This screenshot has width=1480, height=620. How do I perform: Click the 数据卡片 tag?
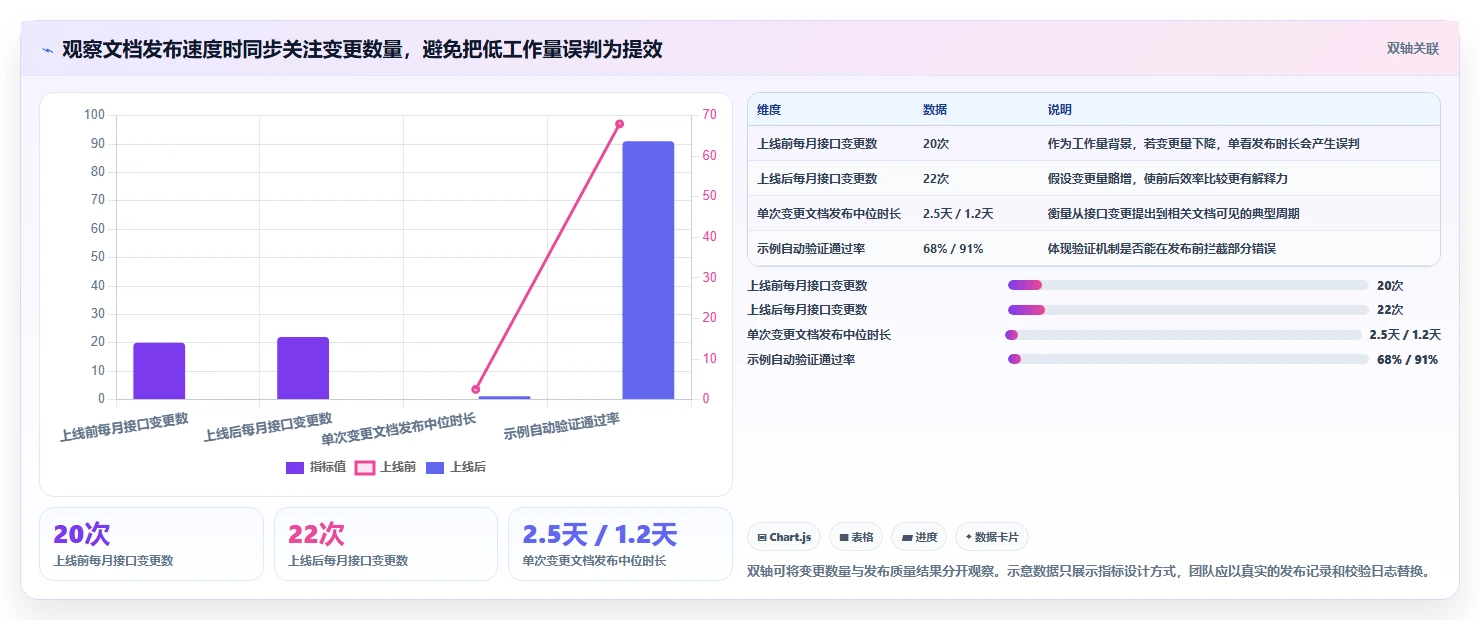[992, 537]
